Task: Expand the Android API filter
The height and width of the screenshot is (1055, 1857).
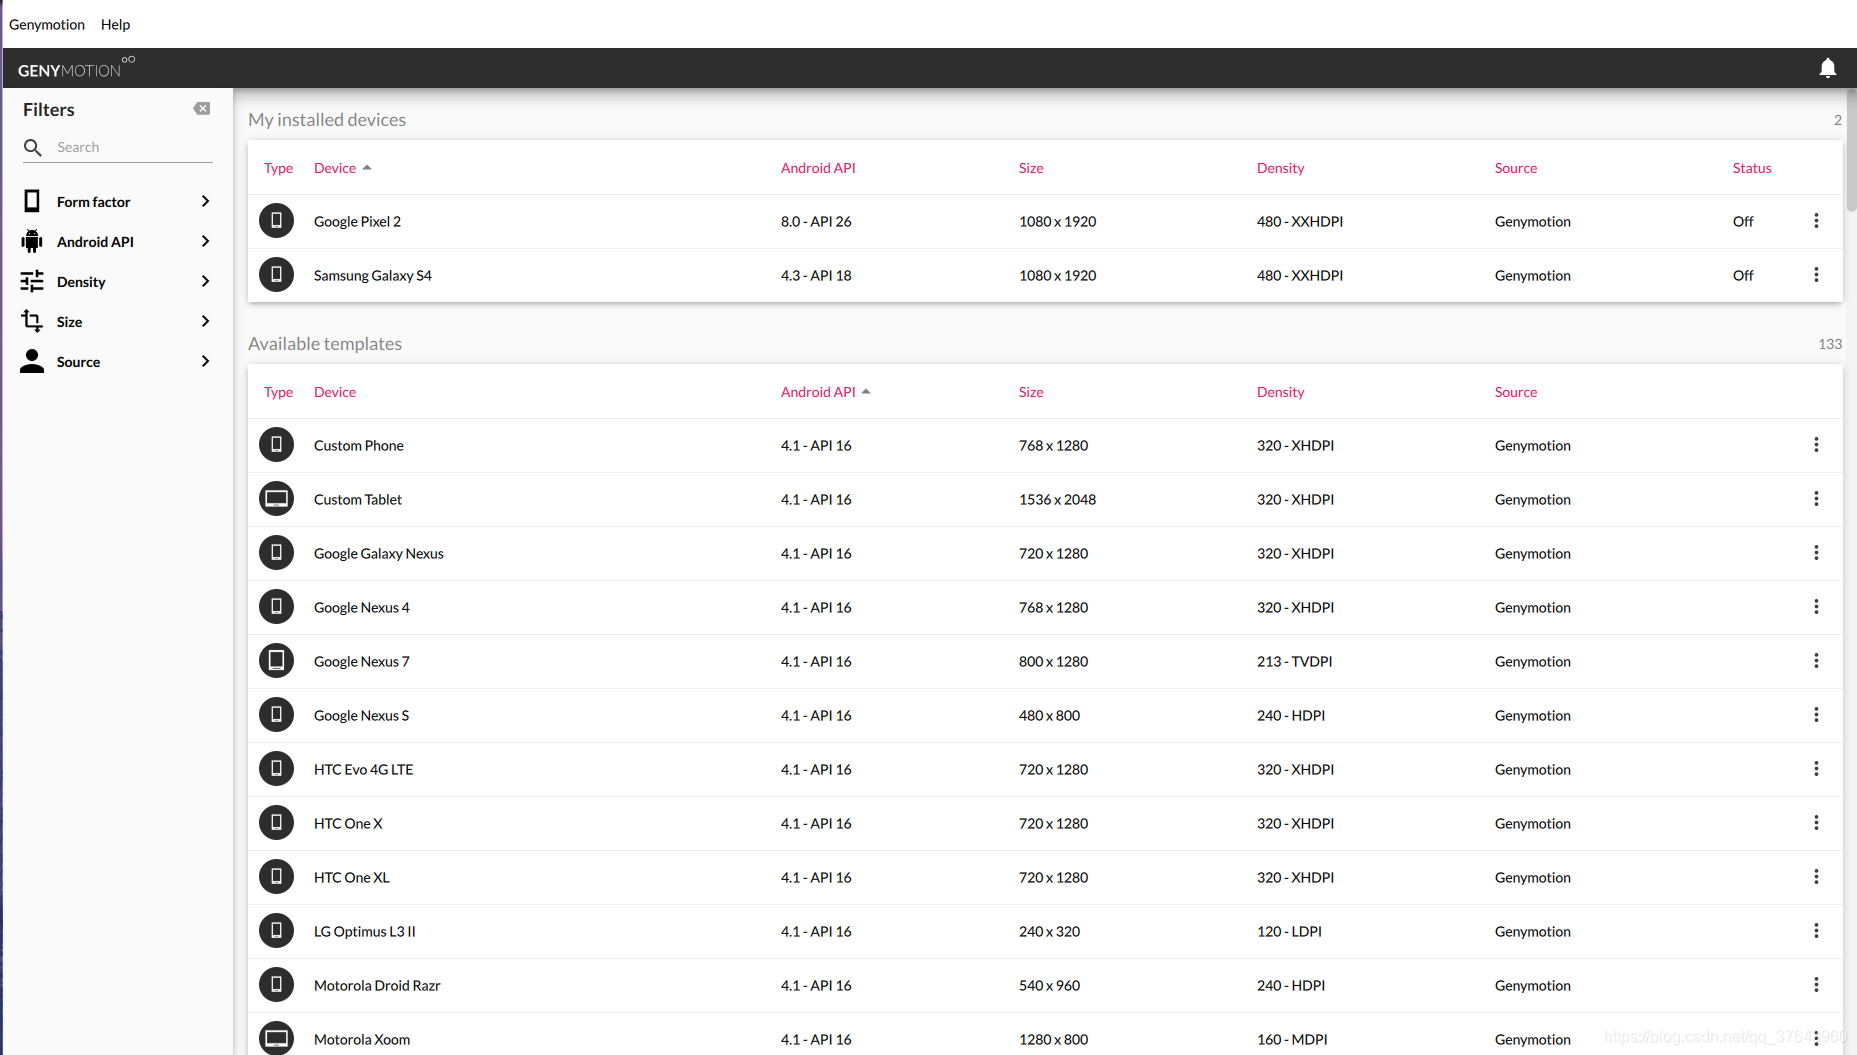Action: (x=205, y=241)
